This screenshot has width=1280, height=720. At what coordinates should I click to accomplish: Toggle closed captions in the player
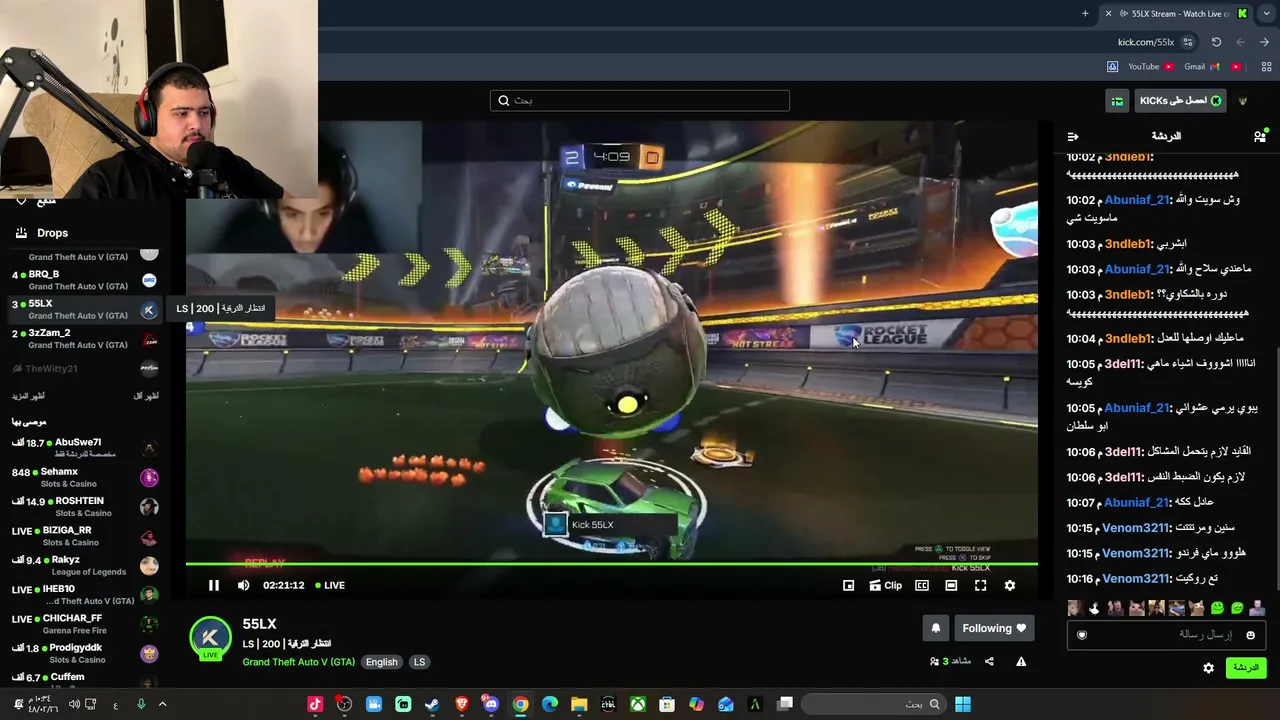922,586
